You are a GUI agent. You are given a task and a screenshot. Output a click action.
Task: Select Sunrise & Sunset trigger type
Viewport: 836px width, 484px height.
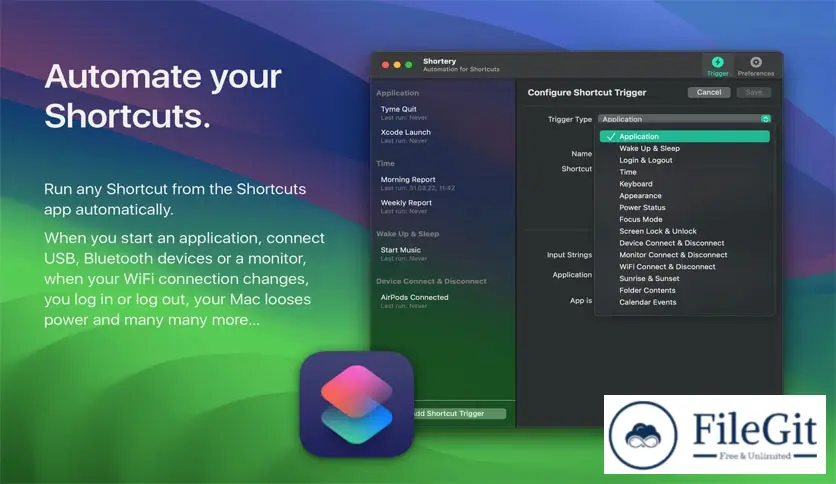pyautogui.click(x=649, y=278)
